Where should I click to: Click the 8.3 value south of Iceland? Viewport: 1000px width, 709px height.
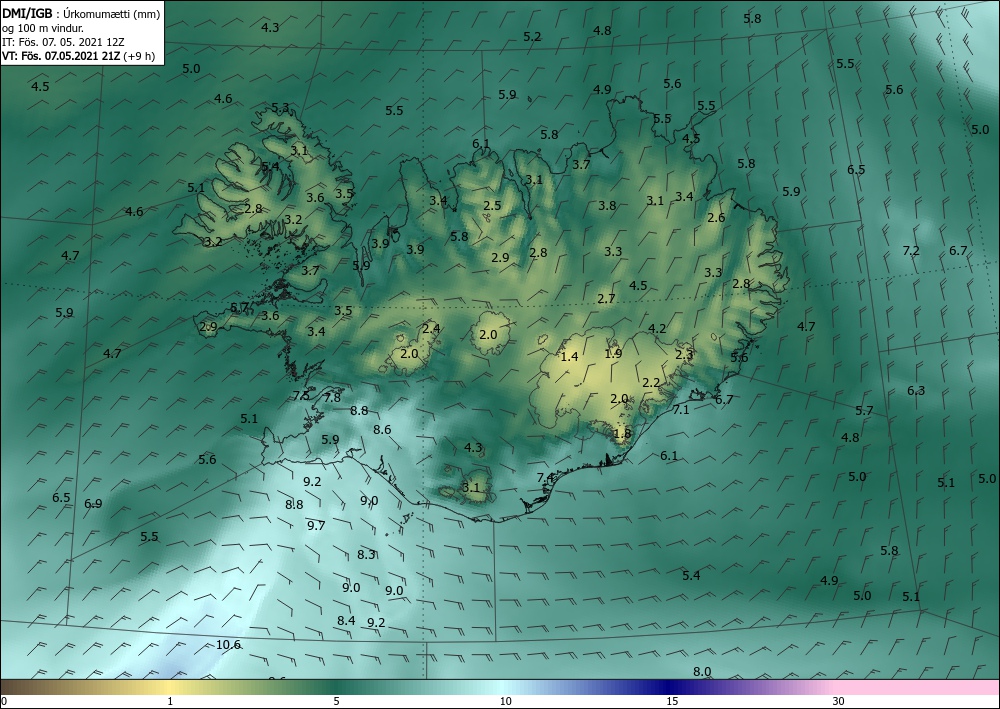click(366, 555)
